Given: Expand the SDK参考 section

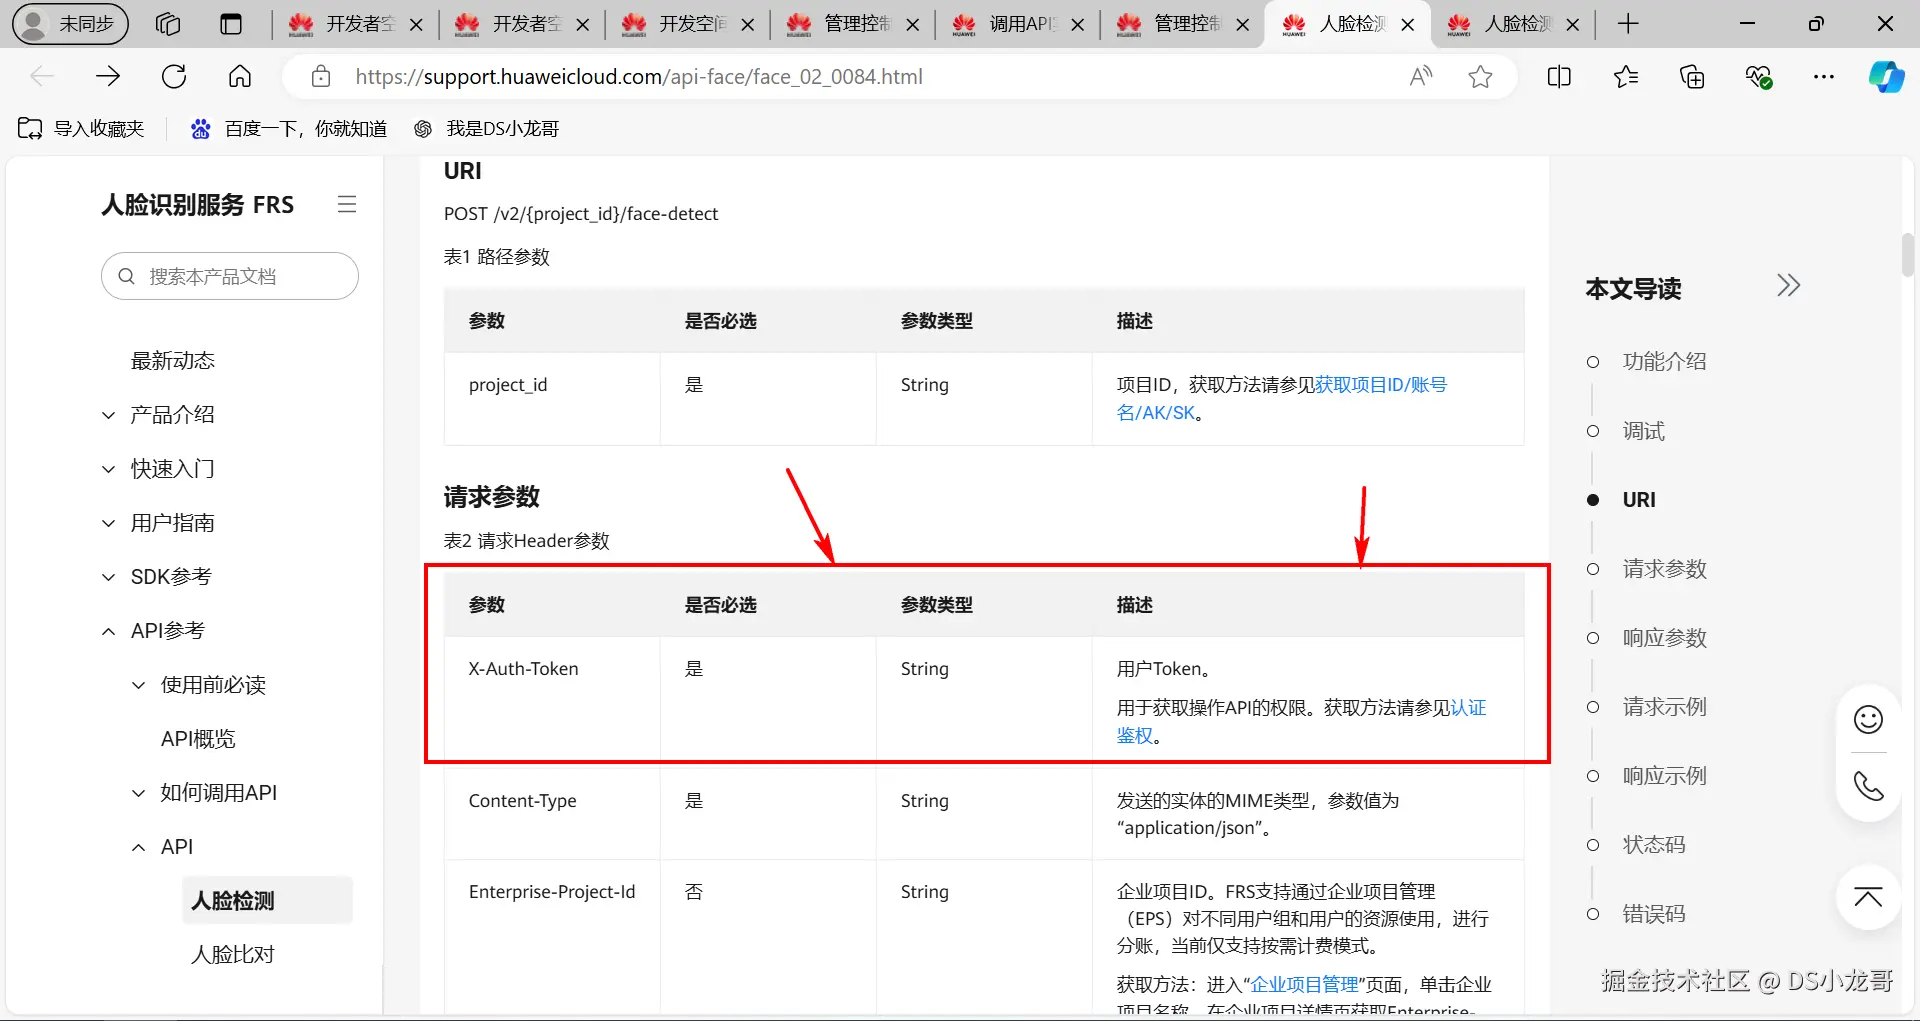Looking at the screenshot, I should [156, 577].
